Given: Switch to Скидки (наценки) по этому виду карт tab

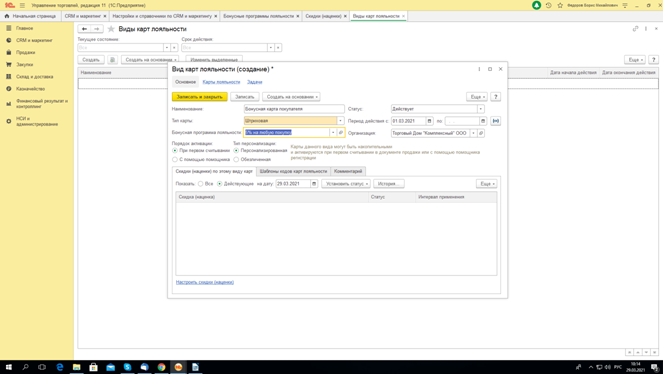Looking at the screenshot, I should [x=214, y=171].
